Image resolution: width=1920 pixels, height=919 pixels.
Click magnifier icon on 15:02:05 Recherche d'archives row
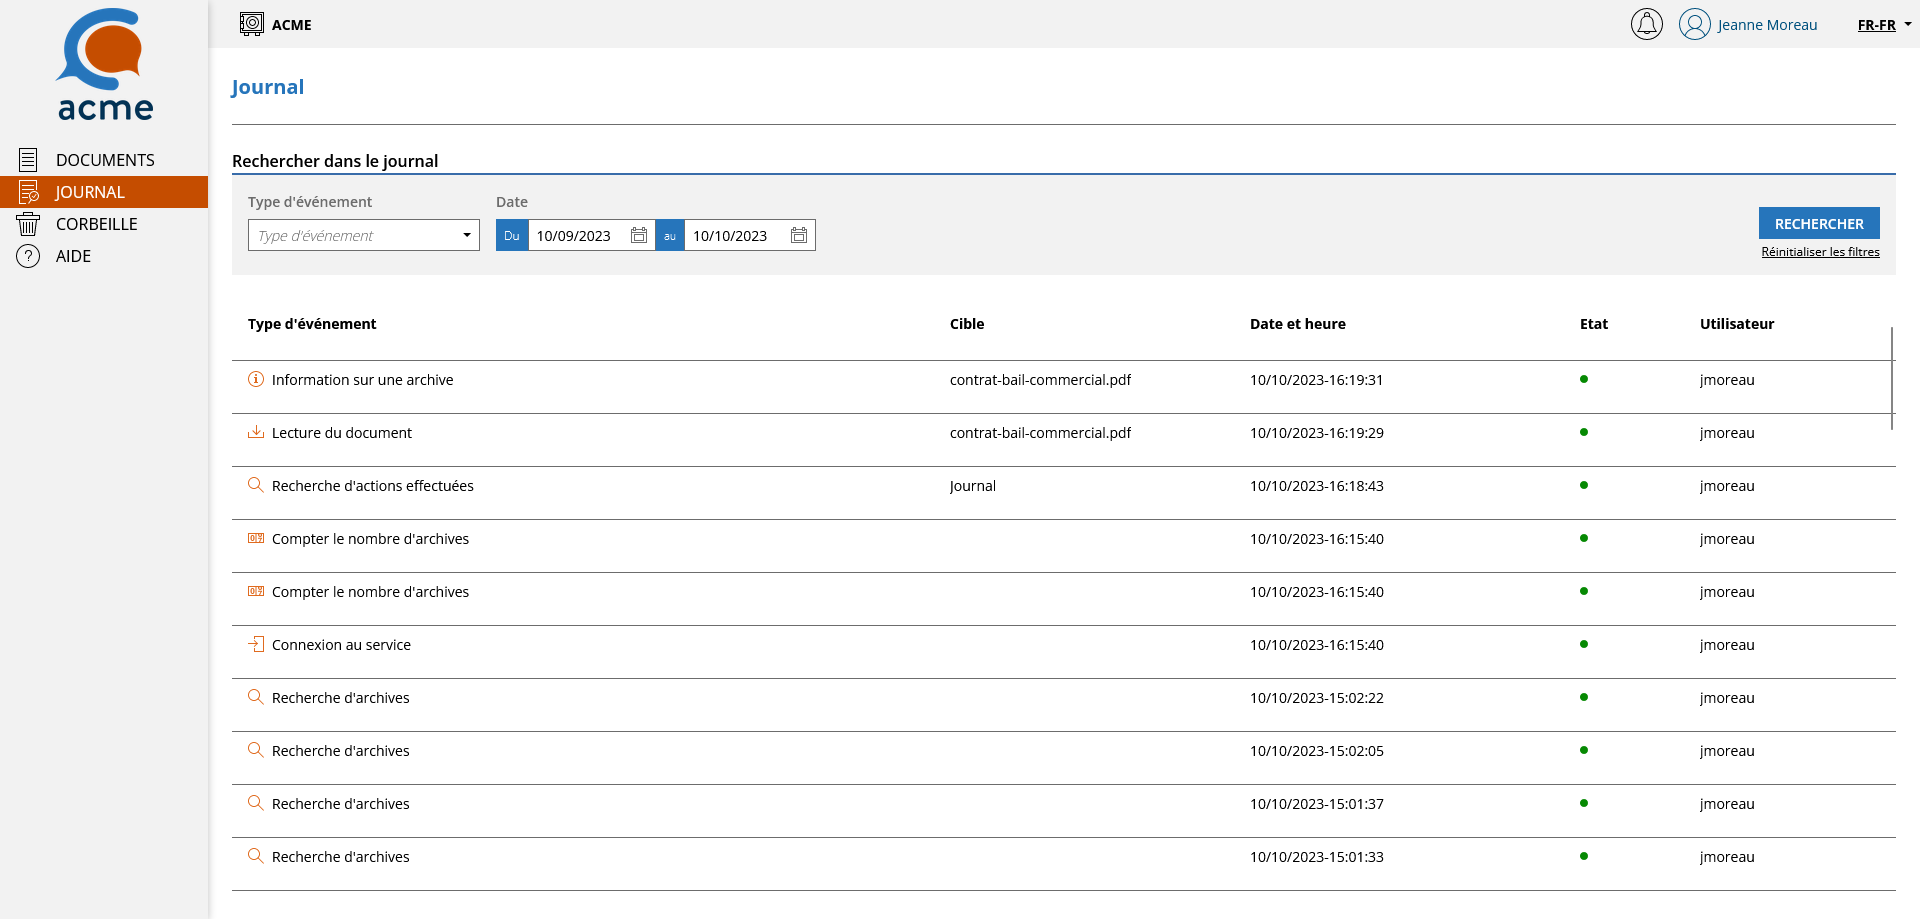pos(256,750)
